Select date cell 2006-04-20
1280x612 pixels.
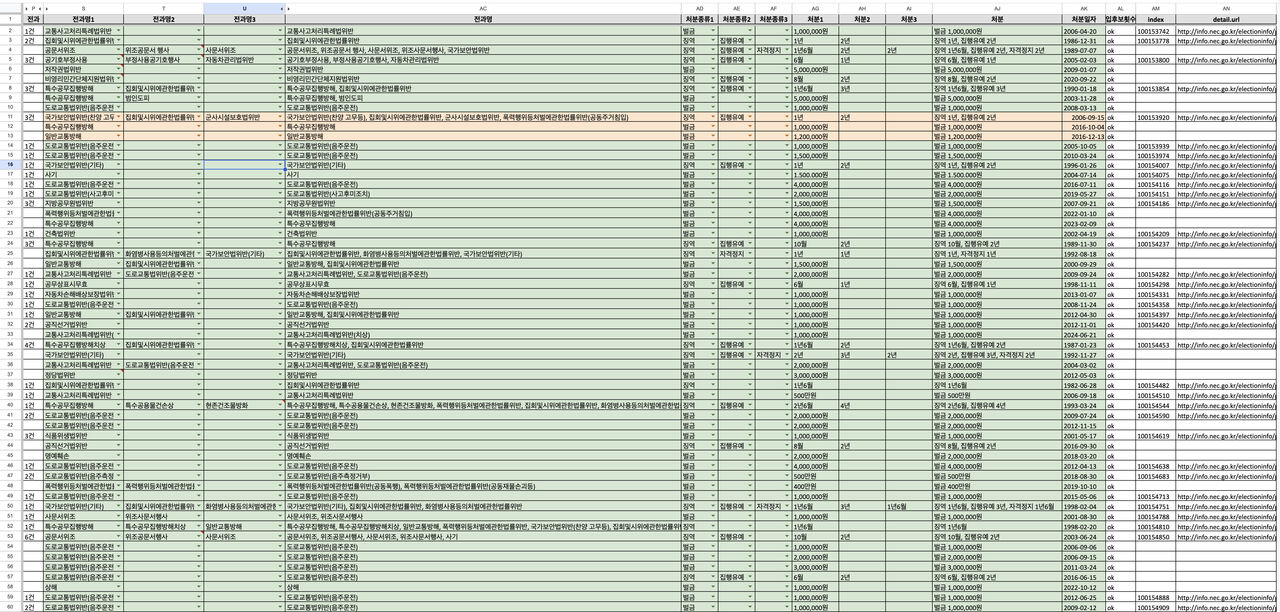(1083, 31)
